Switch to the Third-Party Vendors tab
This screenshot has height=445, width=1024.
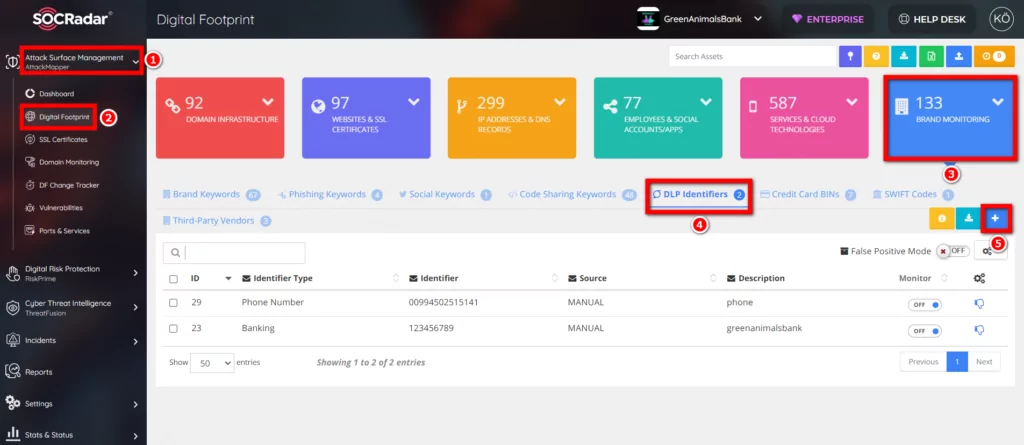coord(217,221)
